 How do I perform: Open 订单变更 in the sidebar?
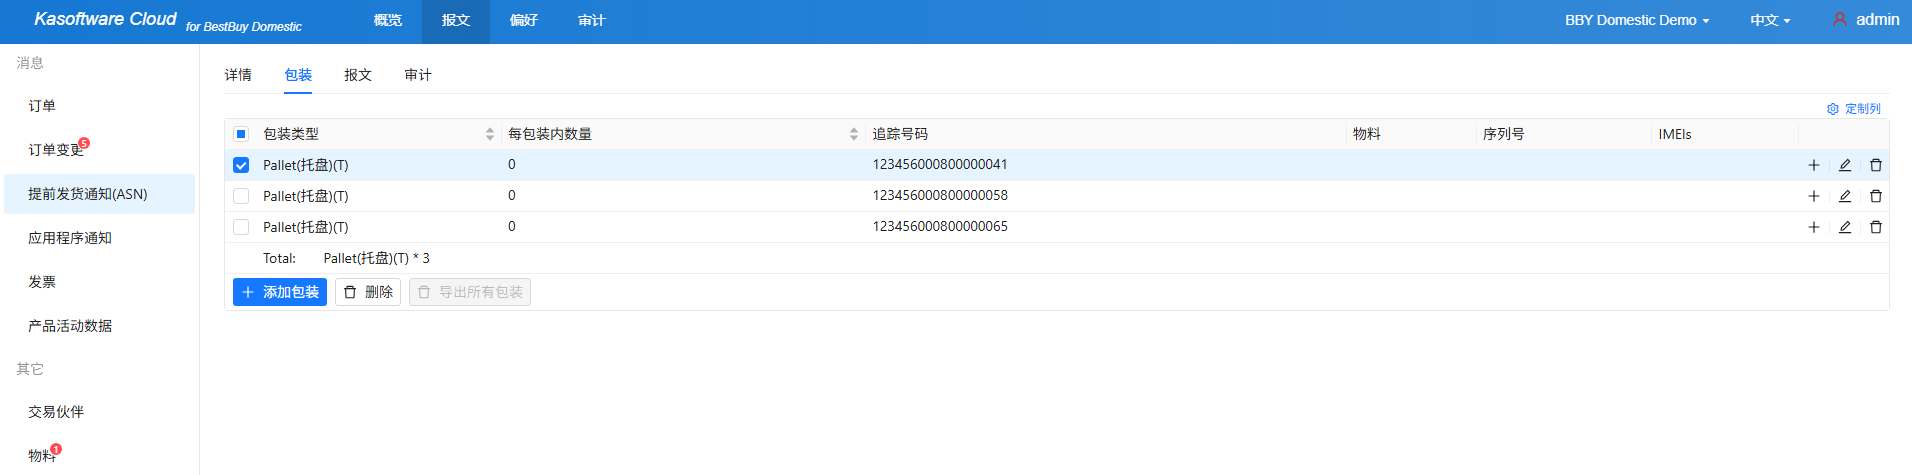click(x=56, y=150)
